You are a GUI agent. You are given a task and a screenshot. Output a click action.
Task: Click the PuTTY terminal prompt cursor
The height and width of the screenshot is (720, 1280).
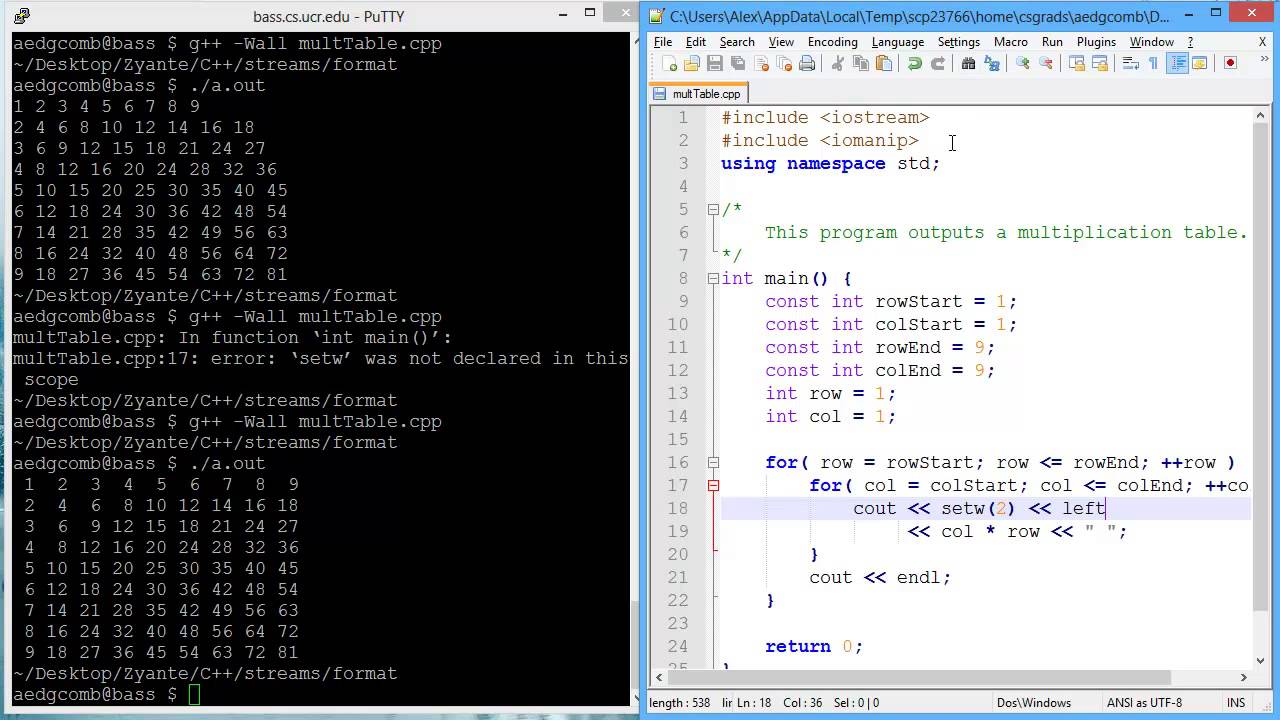(193, 695)
